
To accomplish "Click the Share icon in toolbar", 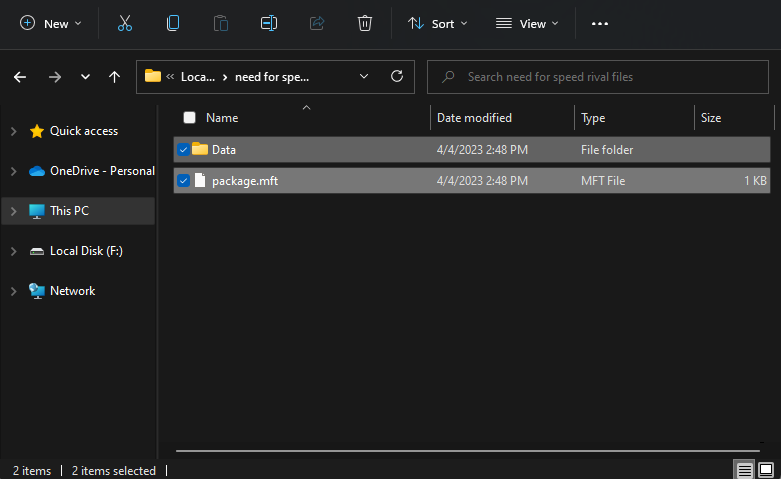I will (317, 23).
